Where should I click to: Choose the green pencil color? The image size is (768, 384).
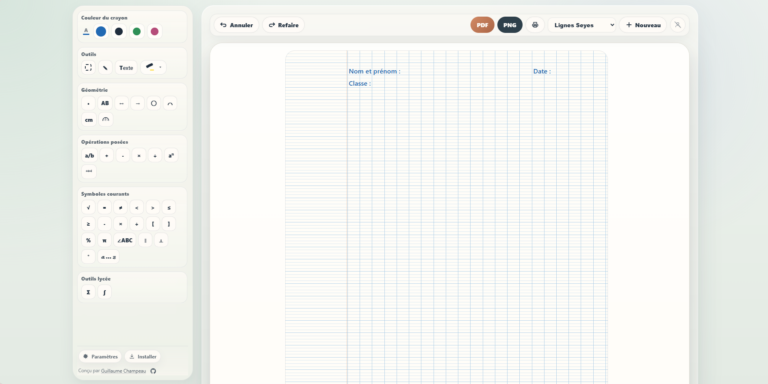(x=137, y=31)
